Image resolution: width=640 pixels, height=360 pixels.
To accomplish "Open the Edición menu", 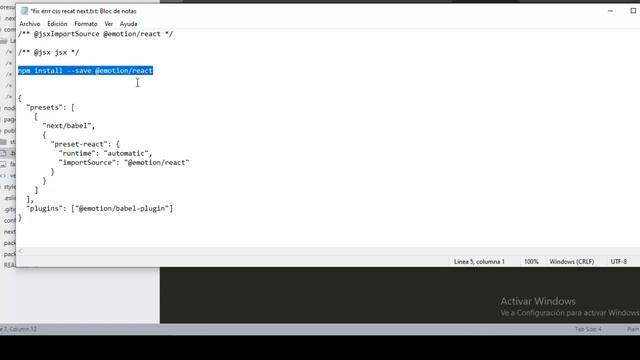I will (x=57, y=24).
